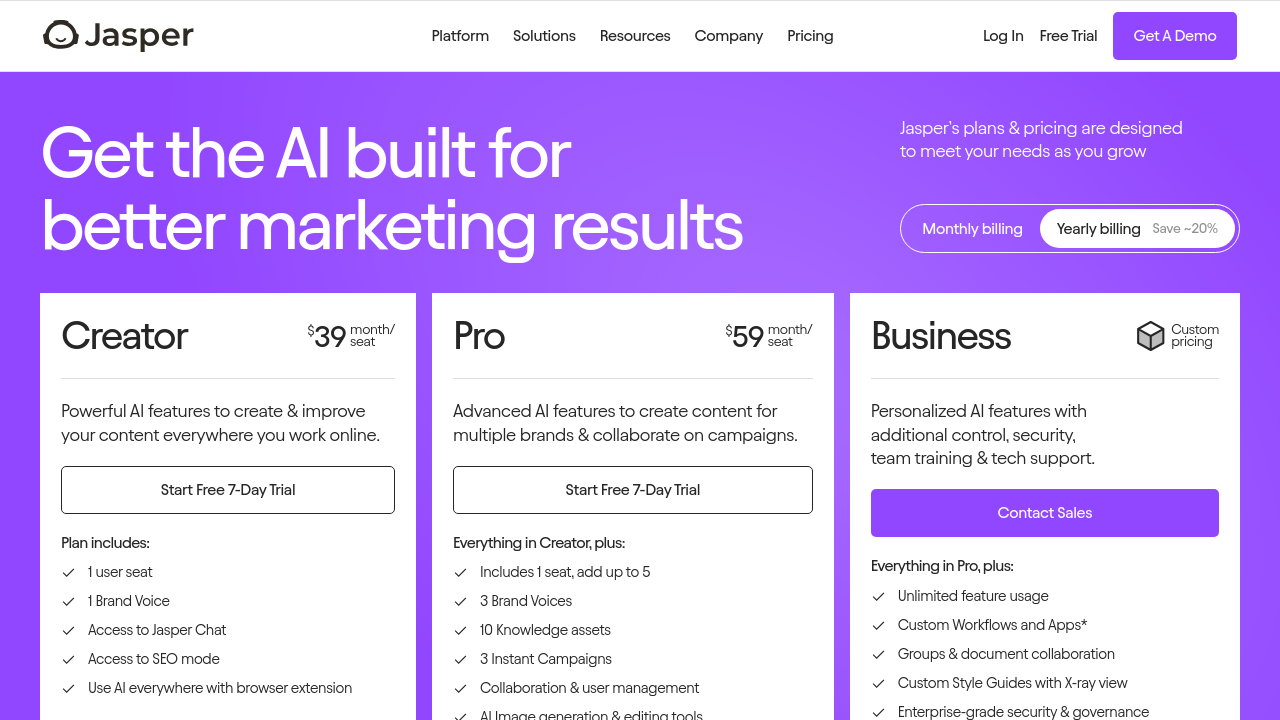Image resolution: width=1280 pixels, height=720 pixels.
Task: Open the Platform menu
Action: pos(460,36)
